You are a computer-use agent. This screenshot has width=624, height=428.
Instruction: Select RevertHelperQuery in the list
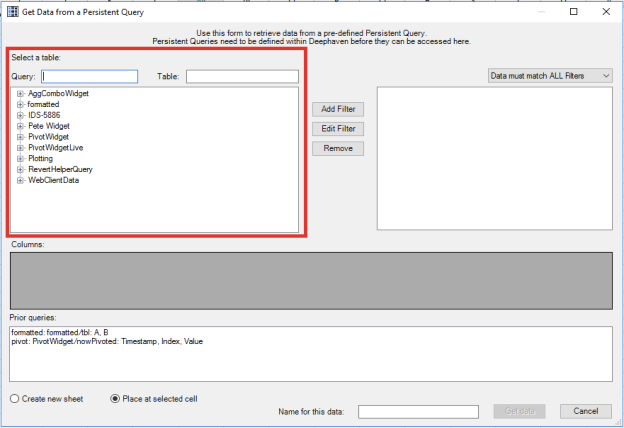tap(60, 170)
